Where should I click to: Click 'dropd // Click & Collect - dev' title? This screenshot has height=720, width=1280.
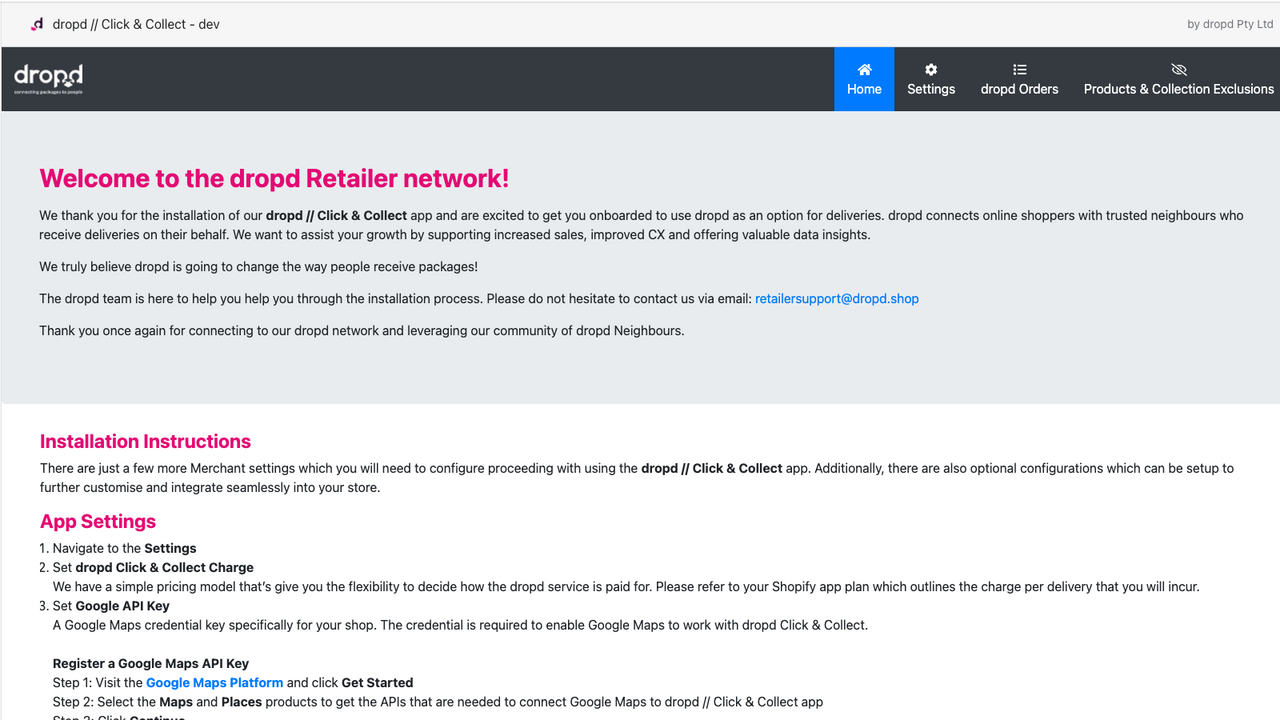(x=136, y=24)
